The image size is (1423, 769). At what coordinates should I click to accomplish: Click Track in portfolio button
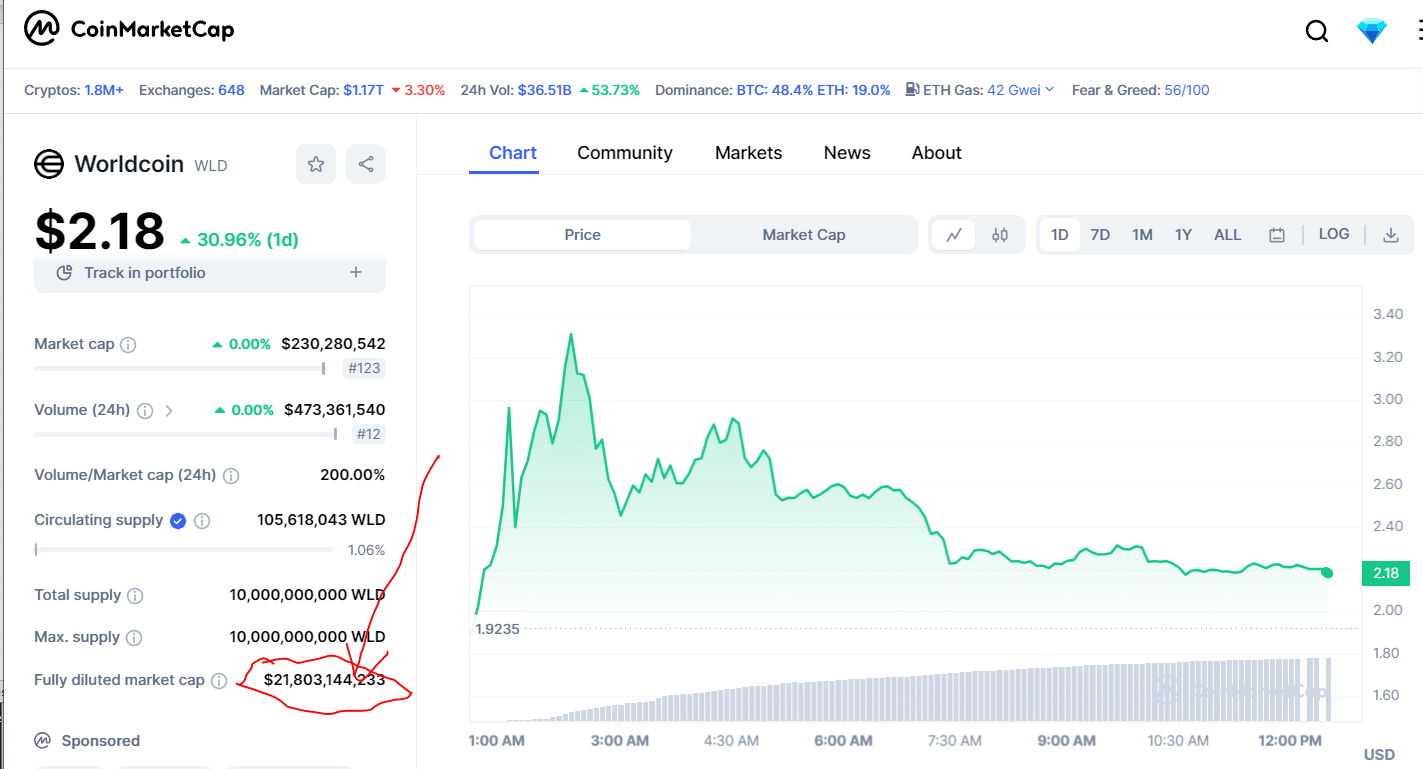210,273
